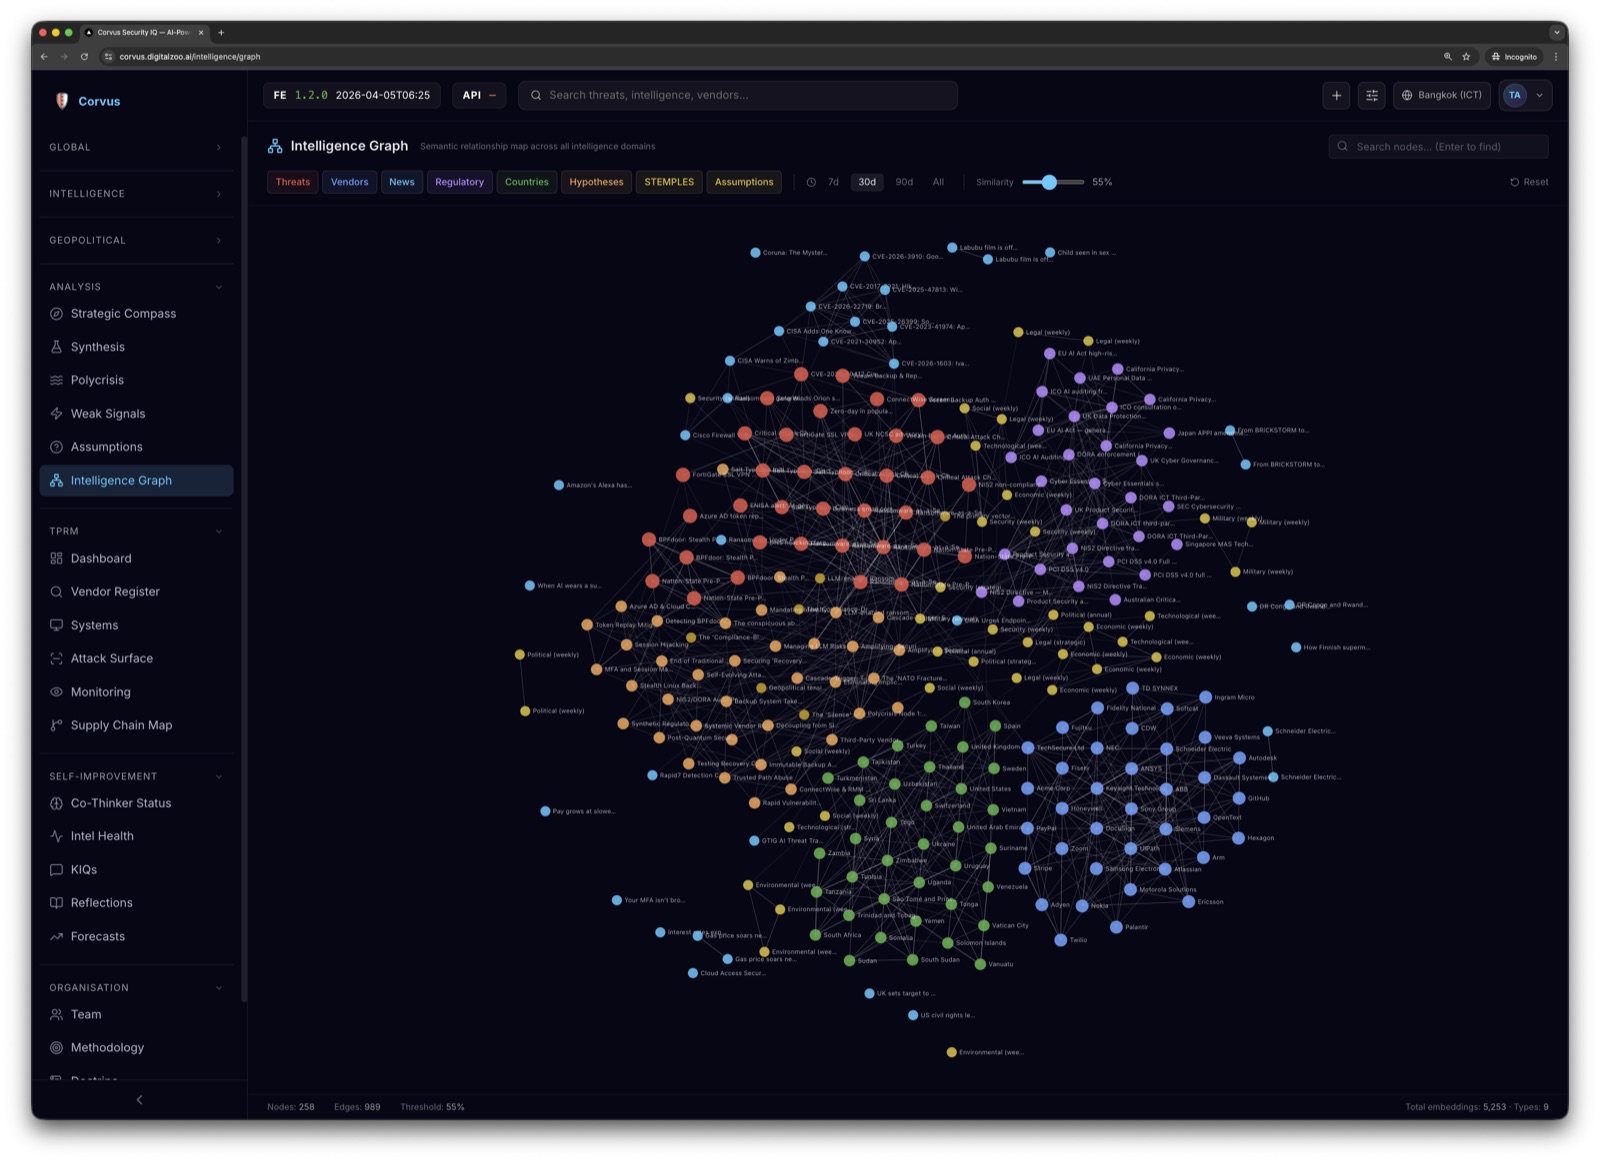
Task: Click FE 1.2.0 version badge
Action: pos(352,96)
